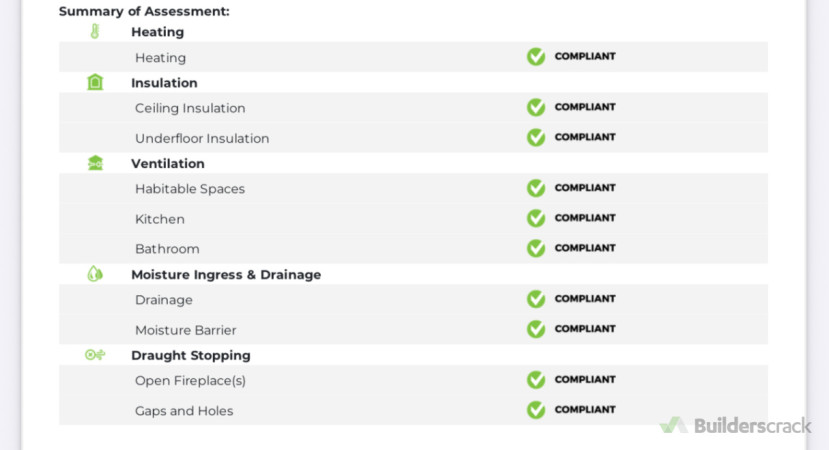Viewport: 829px width, 450px height.
Task: Click the Draught Stopping icon
Action: 95,355
